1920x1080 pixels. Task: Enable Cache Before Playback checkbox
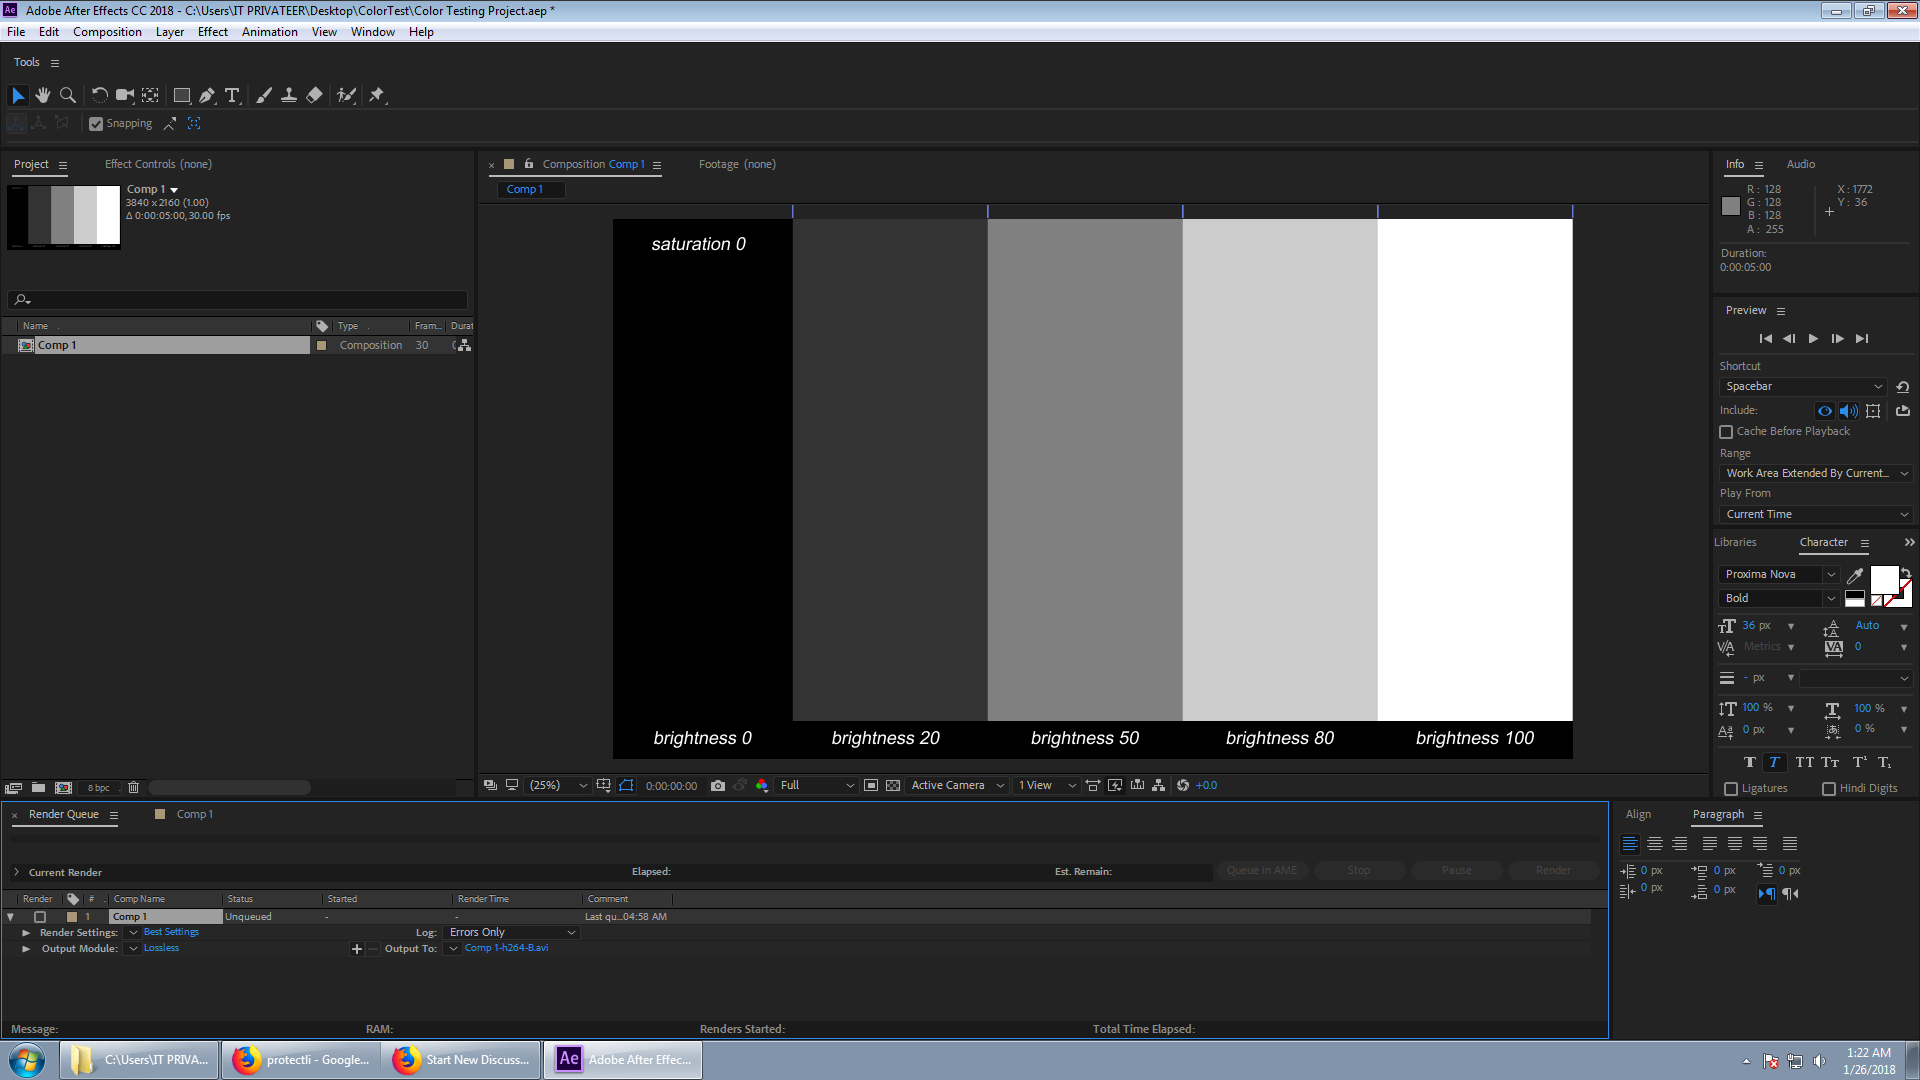[x=1726, y=431]
